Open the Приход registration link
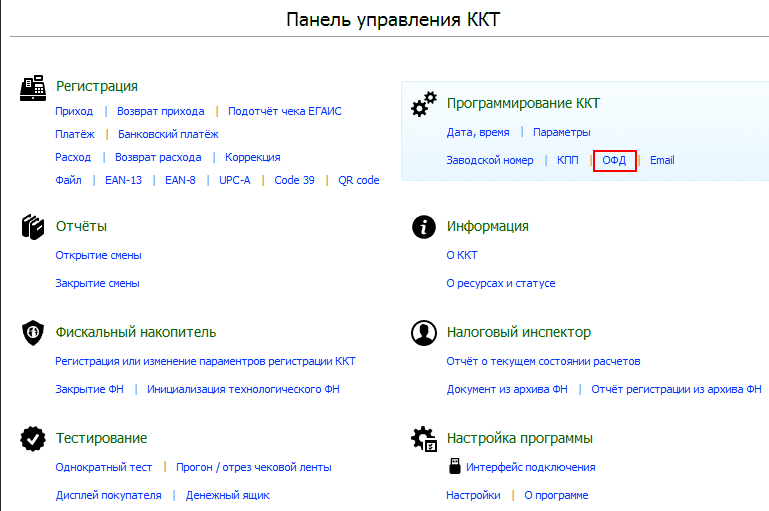769x511 pixels. coord(74,111)
